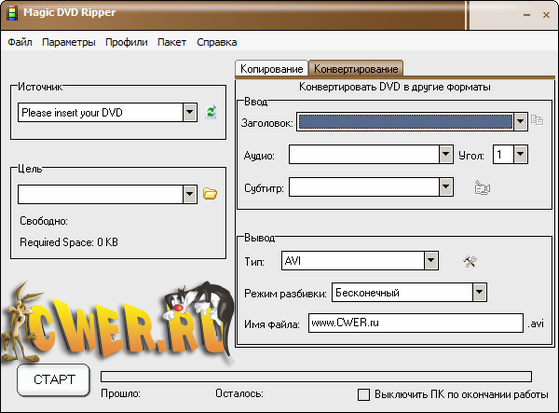This screenshot has height=413, width=559.
Task: Click the Свободно: label
Action: pyautogui.click(x=43, y=221)
